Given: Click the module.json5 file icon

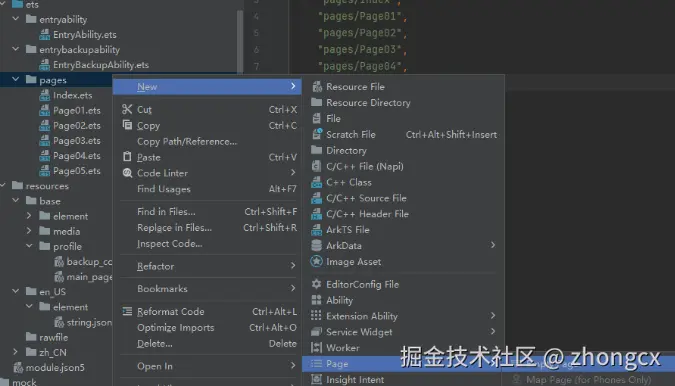Looking at the screenshot, I should tap(18, 367).
